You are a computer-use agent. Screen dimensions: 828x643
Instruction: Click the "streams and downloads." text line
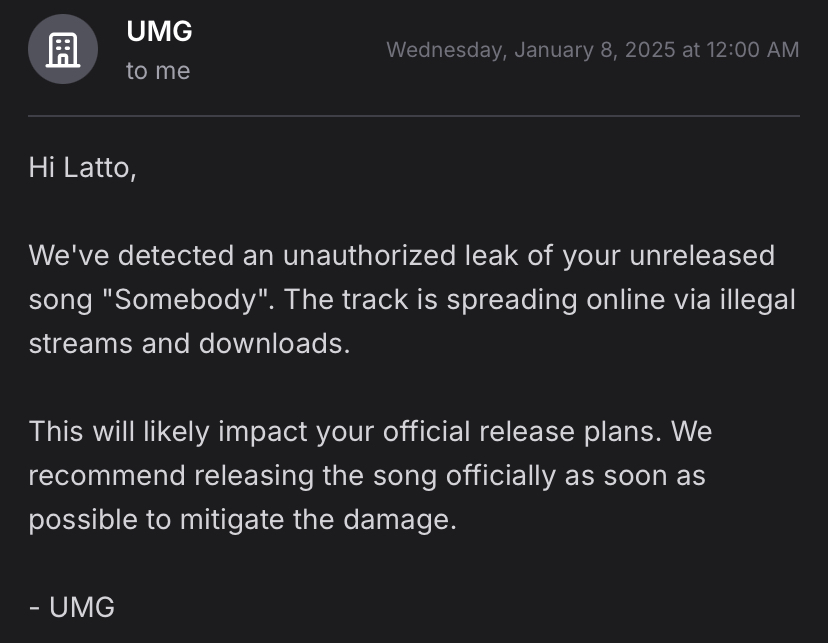(190, 344)
